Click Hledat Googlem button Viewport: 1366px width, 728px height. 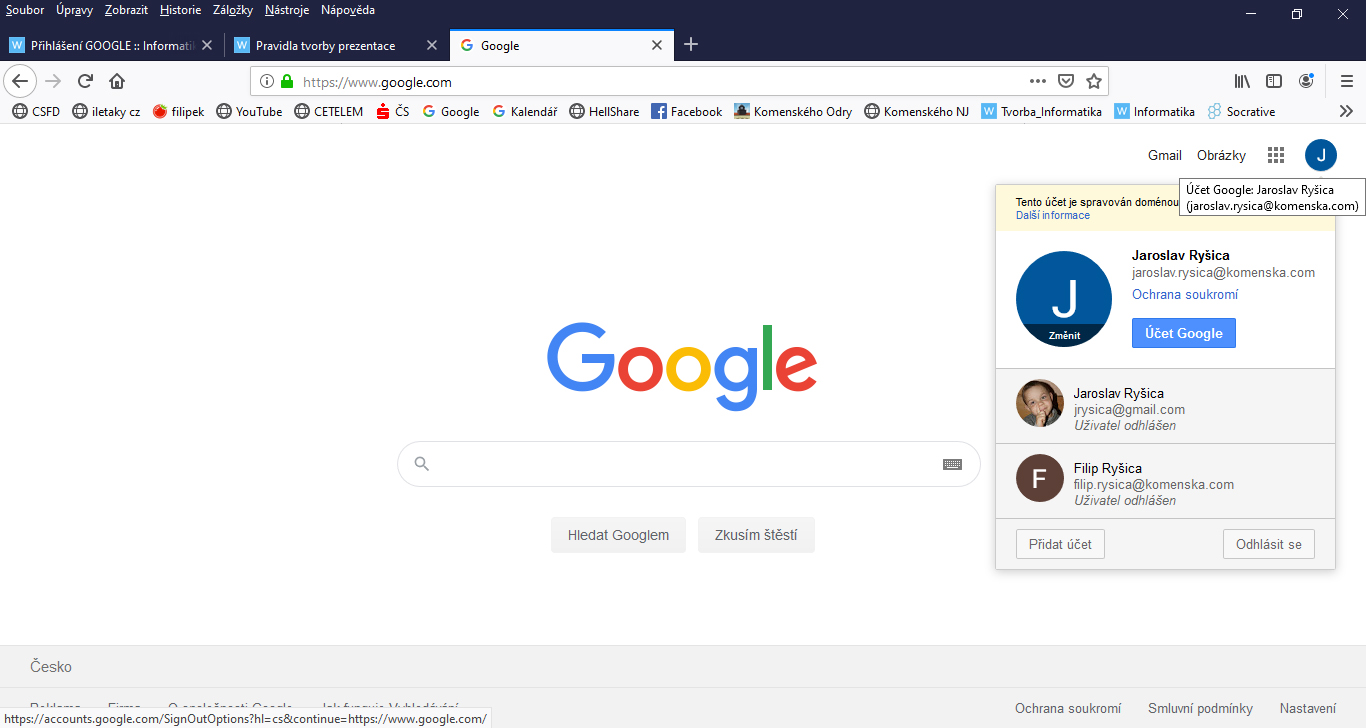point(618,535)
